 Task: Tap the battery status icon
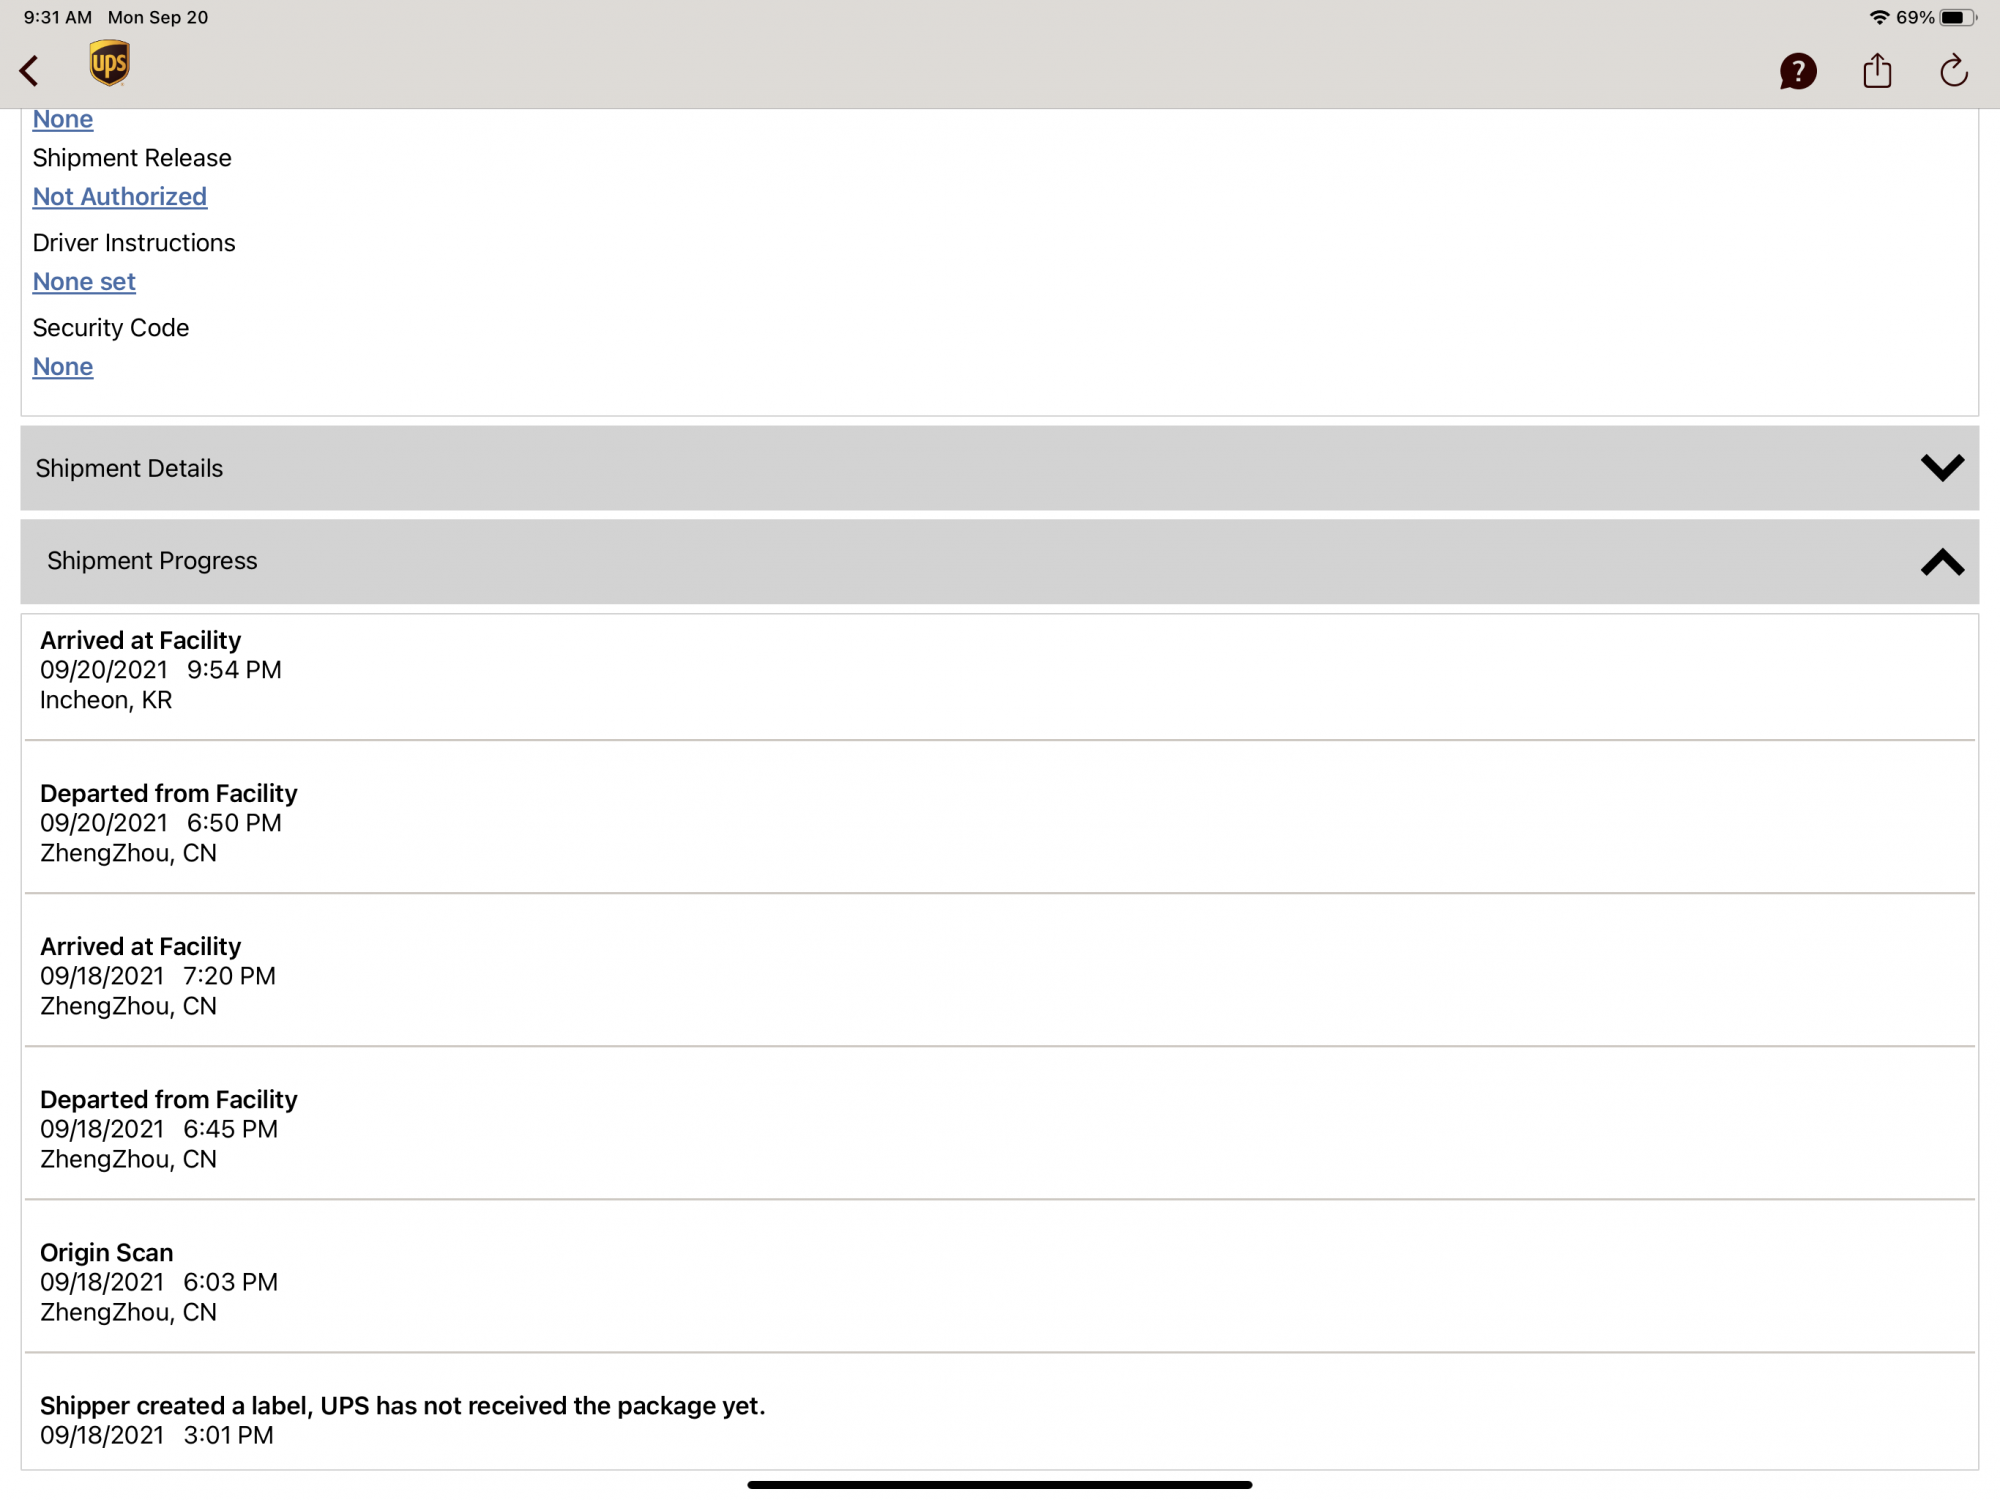coord(1958,17)
